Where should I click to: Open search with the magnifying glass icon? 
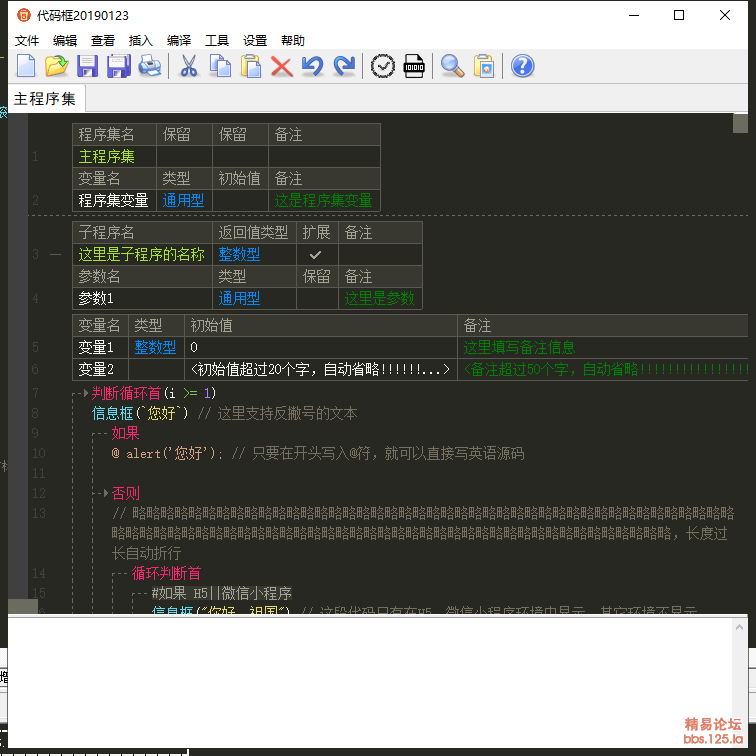[452, 66]
